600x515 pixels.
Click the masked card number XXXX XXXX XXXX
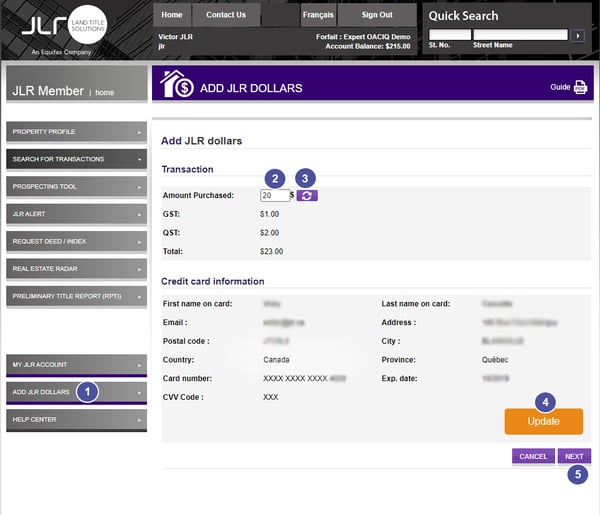point(295,378)
